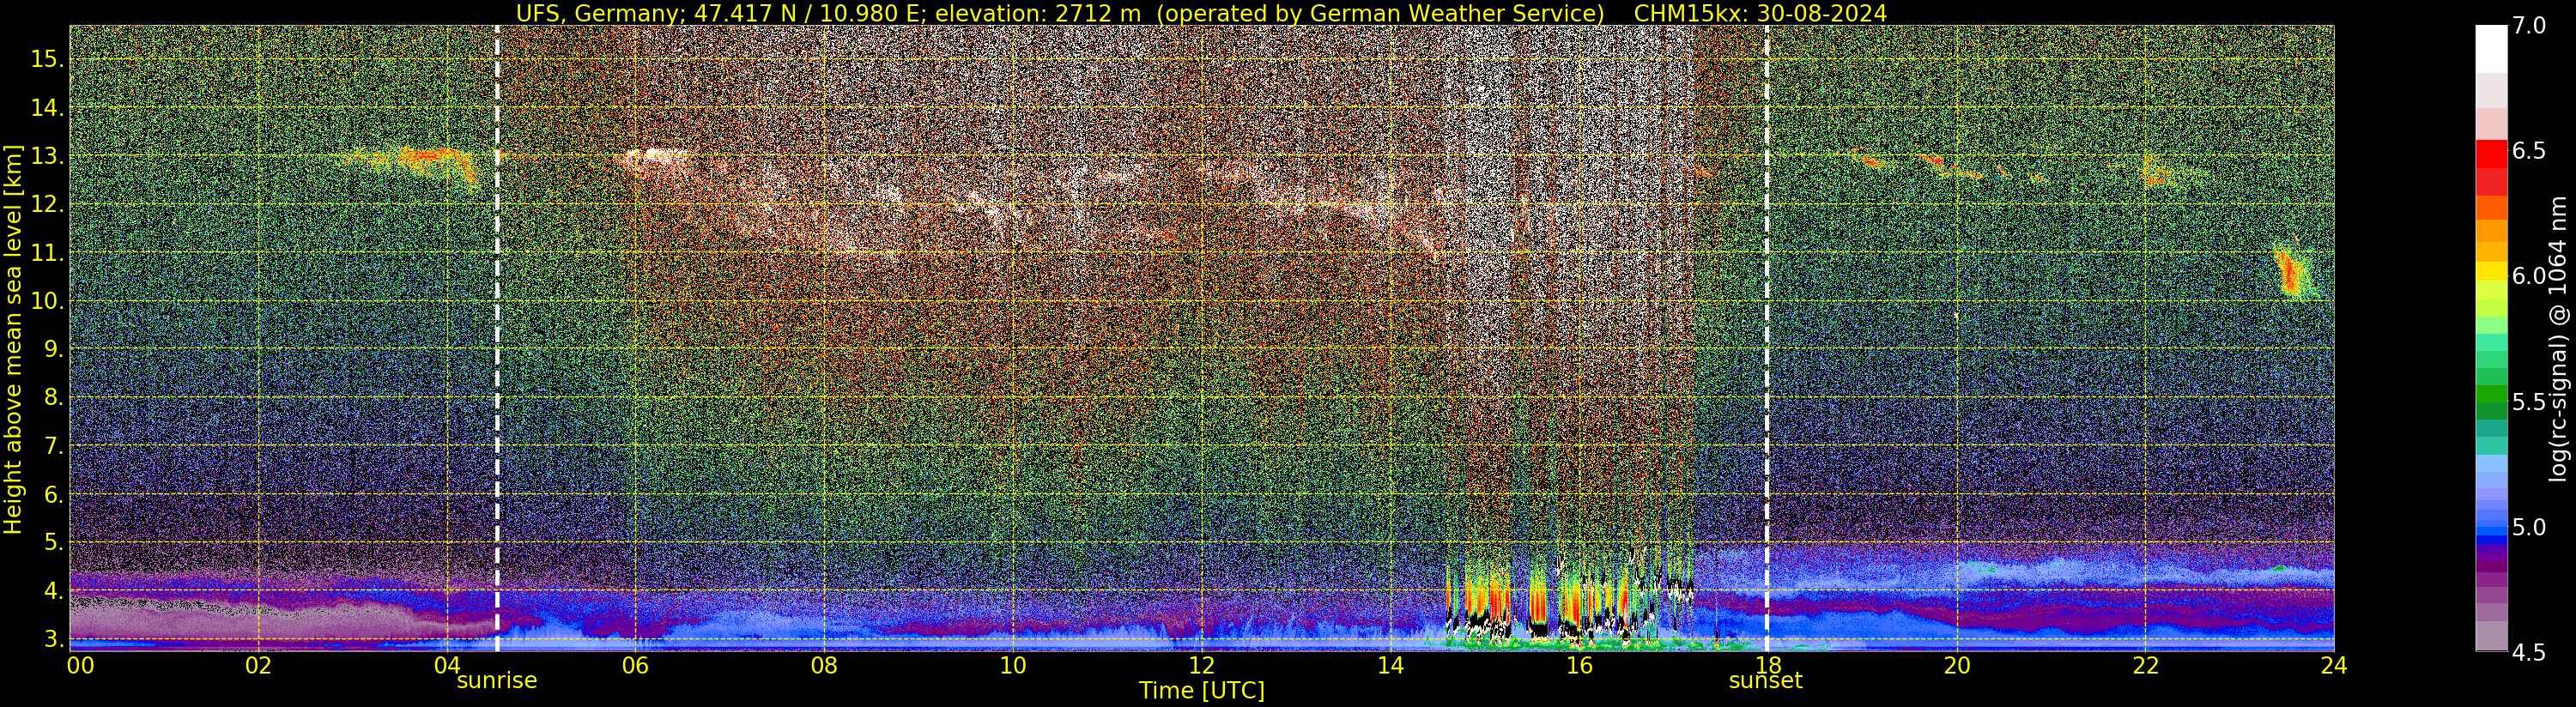The width and height of the screenshot is (2576, 707).
Task: Click the height axis tick '14.'
Action: (x=47, y=108)
